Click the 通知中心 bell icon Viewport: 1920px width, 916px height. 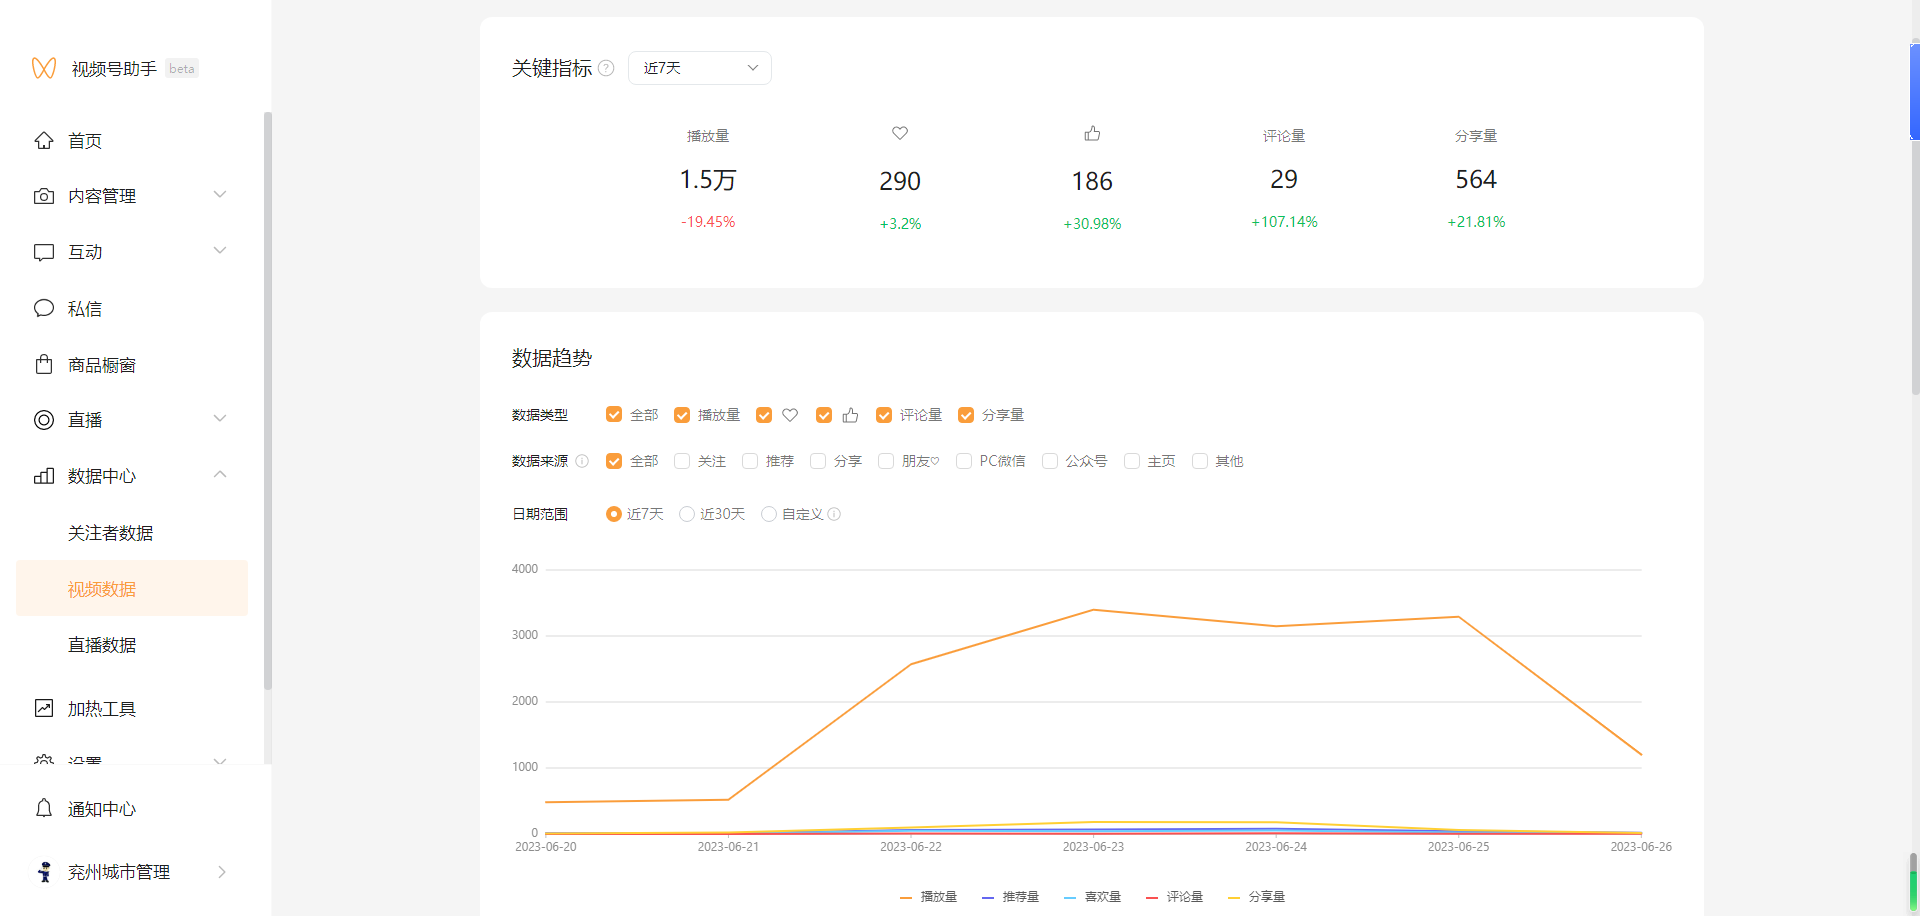pos(44,808)
